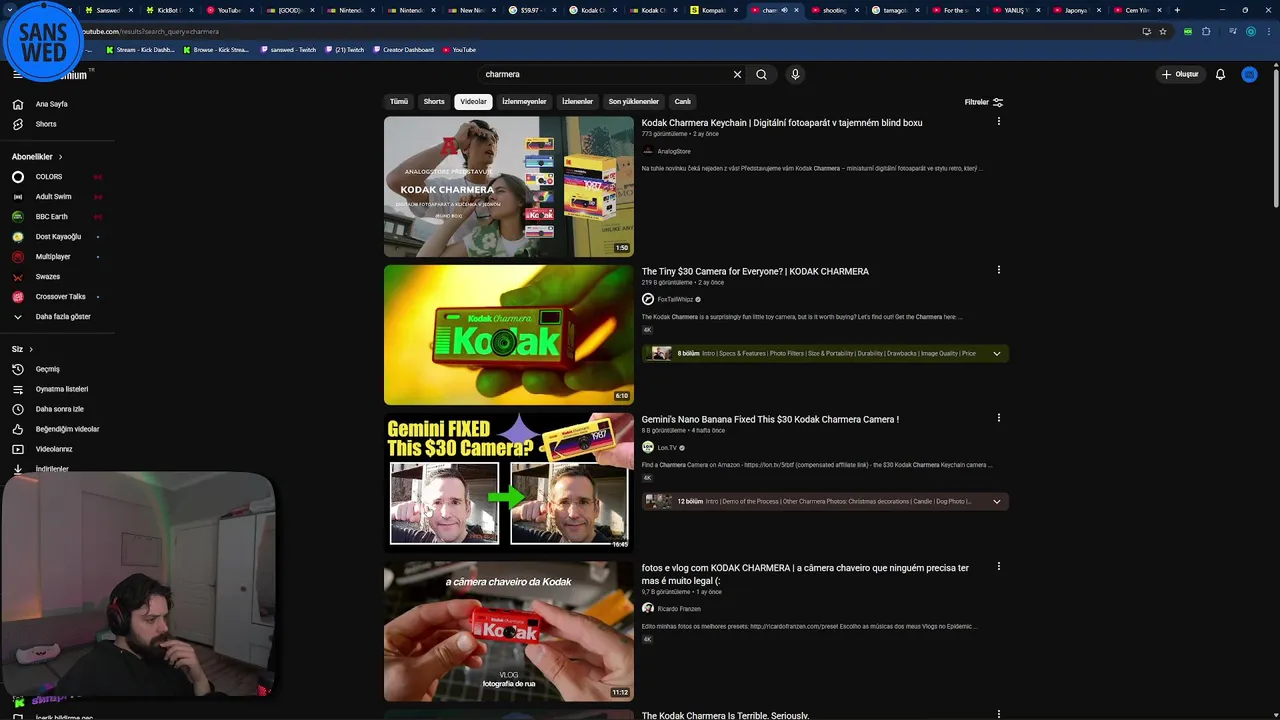Image resolution: width=1280 pixels, height=720 pixels.
Task: Open the Ricardo Franzen channel link
Action: point(679,609)
